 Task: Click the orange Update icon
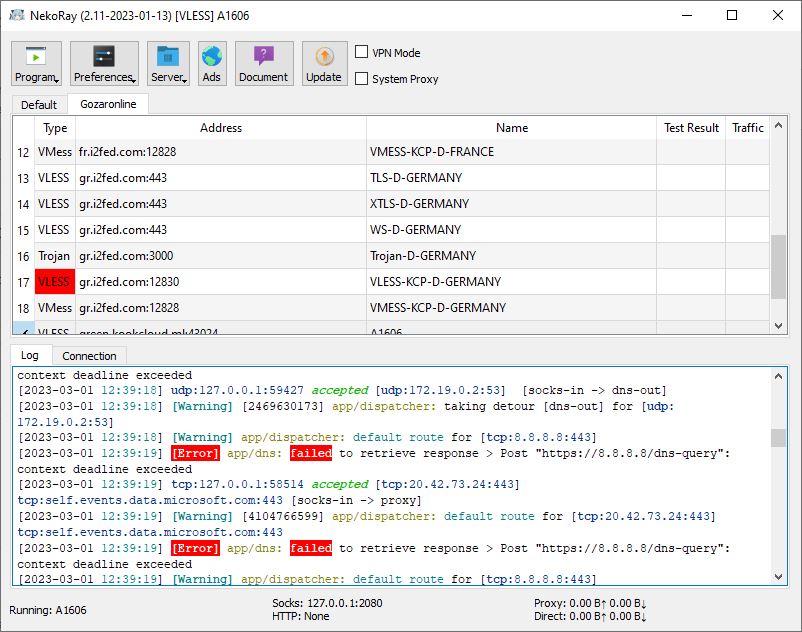pos(323,55)
